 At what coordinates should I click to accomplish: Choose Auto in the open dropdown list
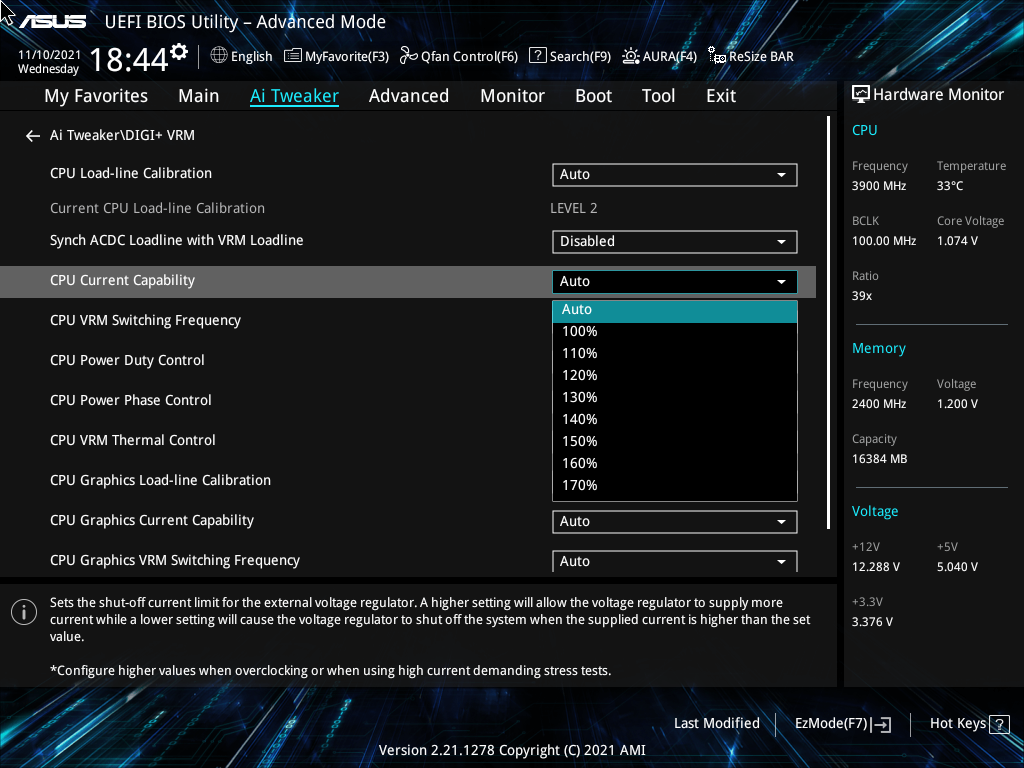point(675,310)
